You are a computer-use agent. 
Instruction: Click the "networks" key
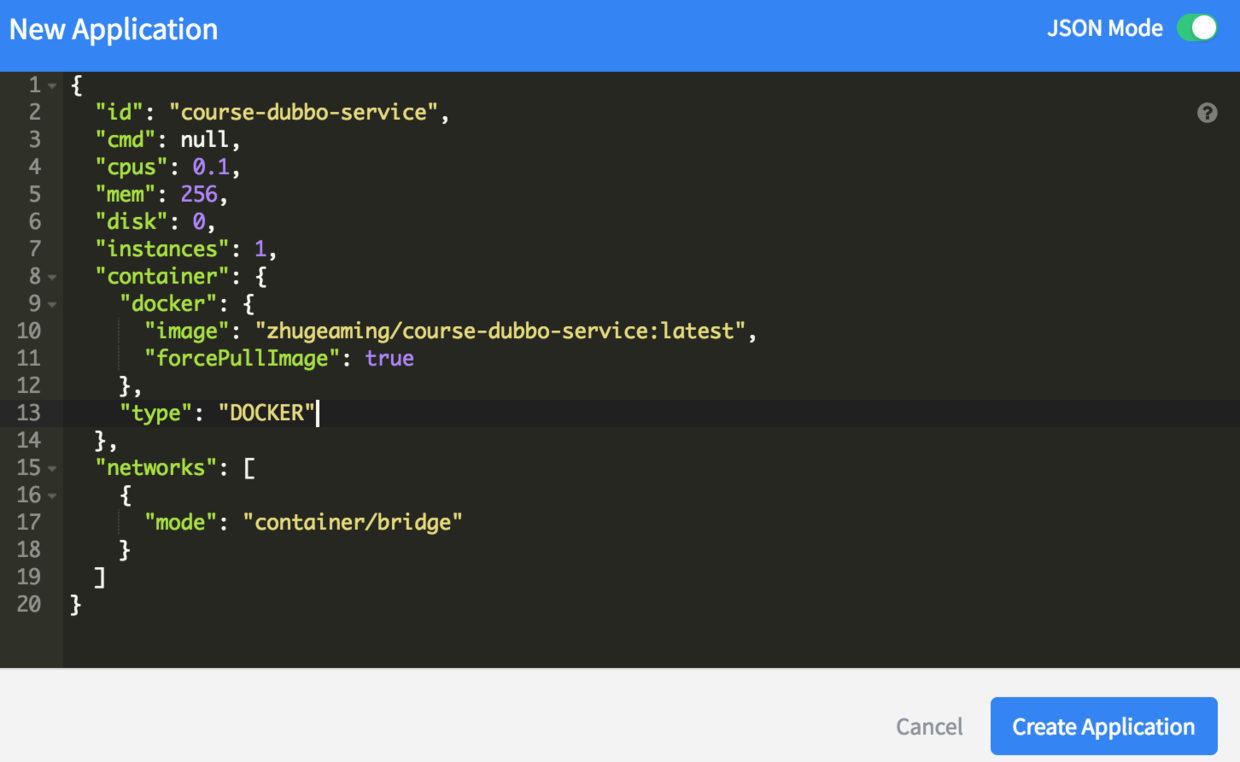click(x=156, y=467)
